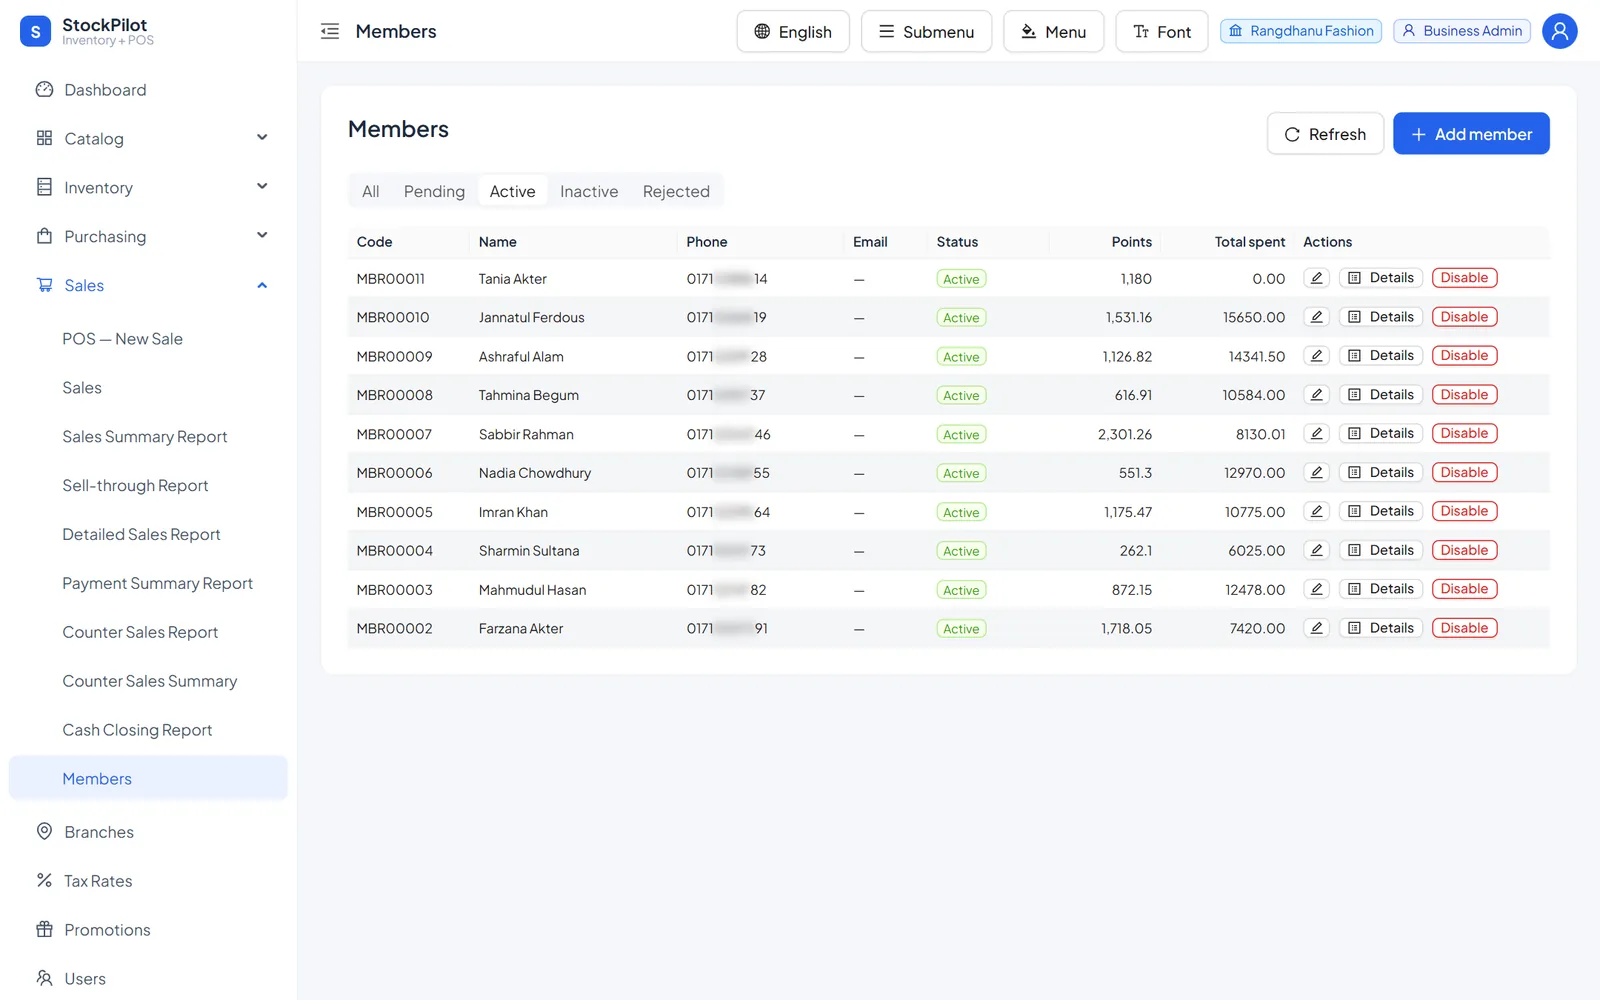The width and height of the screenshot is (1600, 1000).
Task: Click the edit pencil icon for Sabbir Rahman
Action: pos(1316,434)
